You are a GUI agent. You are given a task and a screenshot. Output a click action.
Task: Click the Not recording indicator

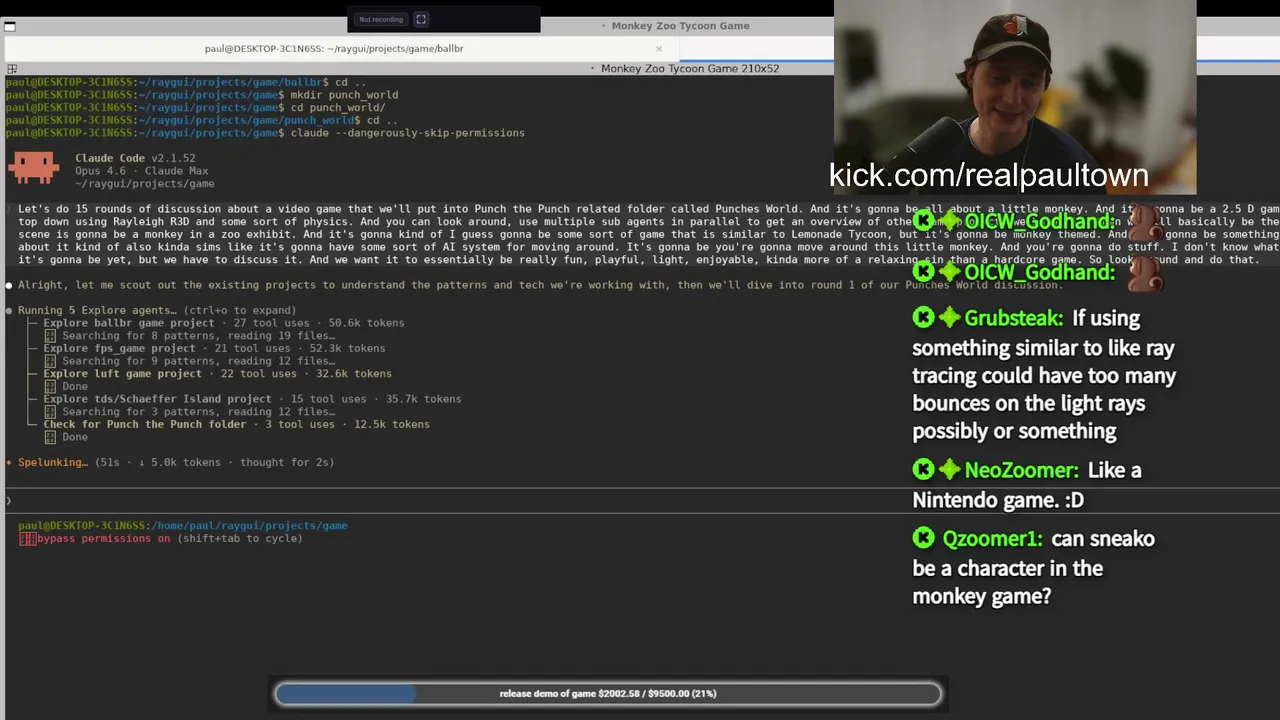(x=381, y=19)
